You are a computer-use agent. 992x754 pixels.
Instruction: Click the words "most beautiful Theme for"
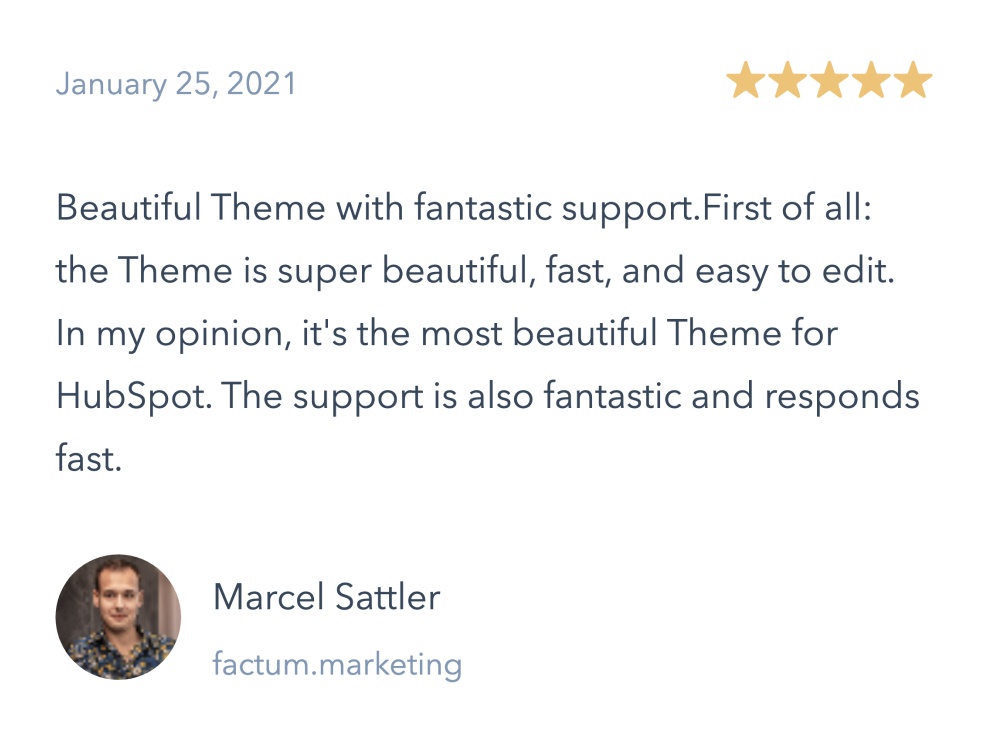click(x=629, y=333)
